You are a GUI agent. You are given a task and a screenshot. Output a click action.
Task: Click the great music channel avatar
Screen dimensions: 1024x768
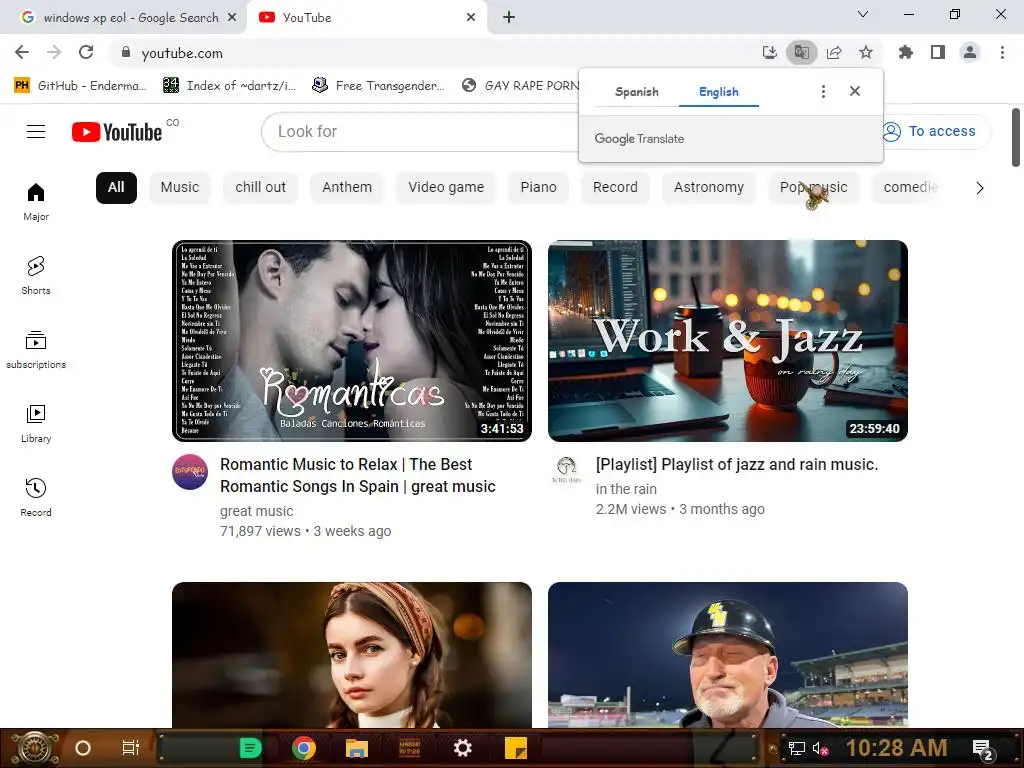coord(190,472)
